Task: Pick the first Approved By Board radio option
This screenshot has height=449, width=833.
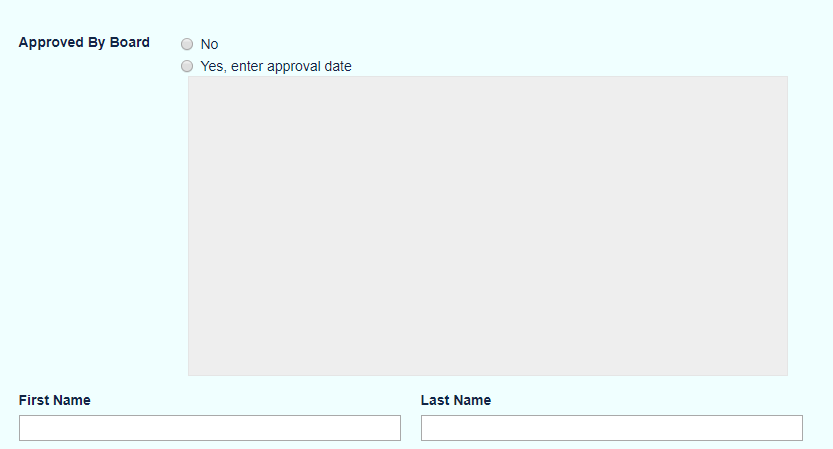Action: (x=186, y=44)
